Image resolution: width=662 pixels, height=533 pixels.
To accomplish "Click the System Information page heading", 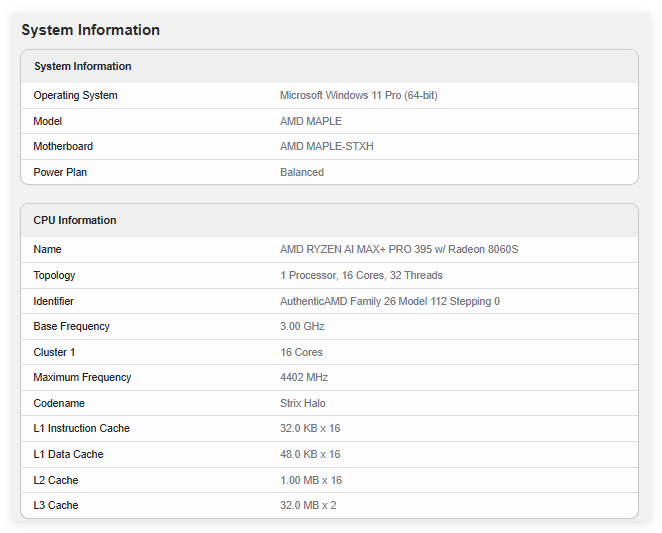I will pos(90,30).
